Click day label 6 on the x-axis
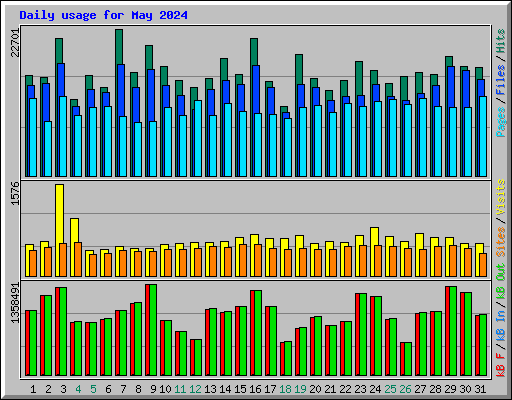 [x=108, y=389]
